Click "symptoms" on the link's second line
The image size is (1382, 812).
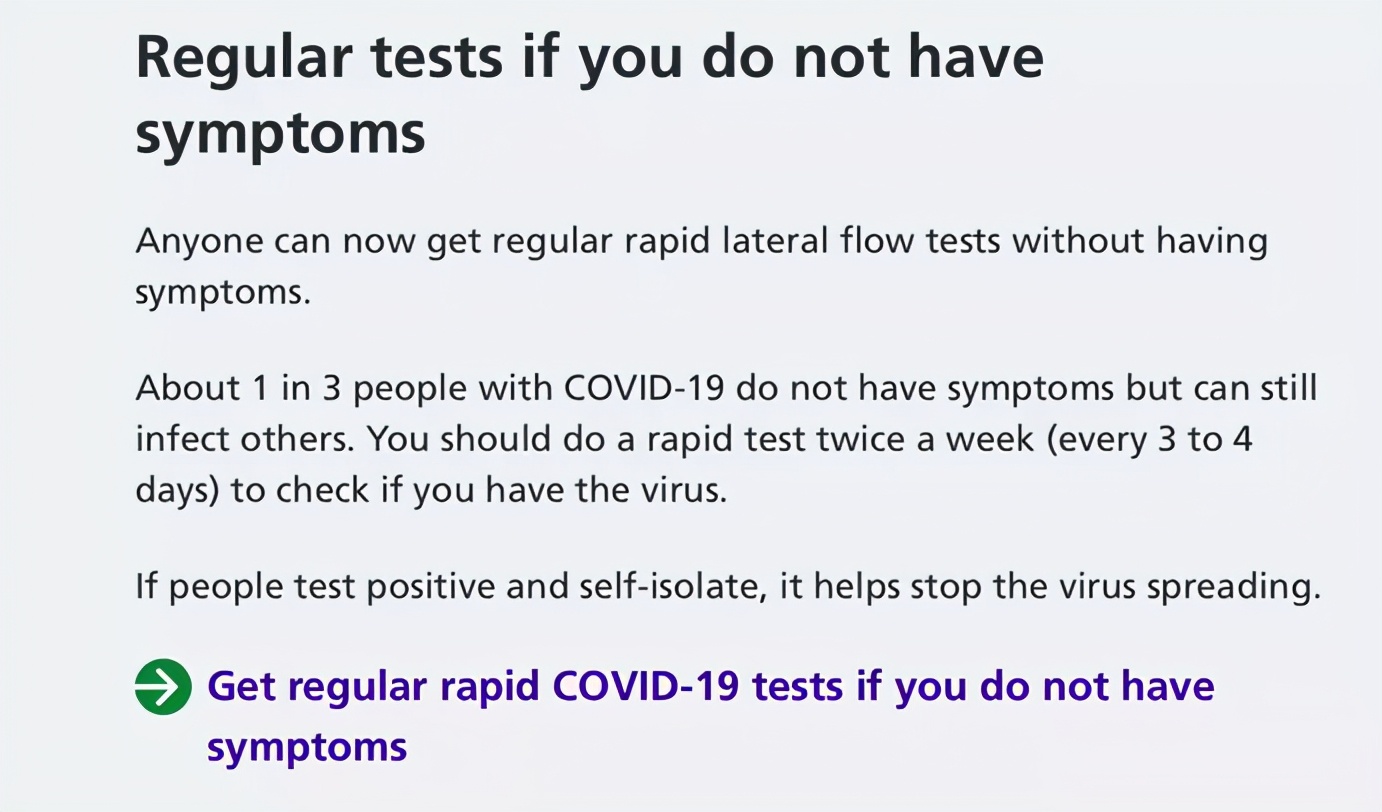coord(307,747)
